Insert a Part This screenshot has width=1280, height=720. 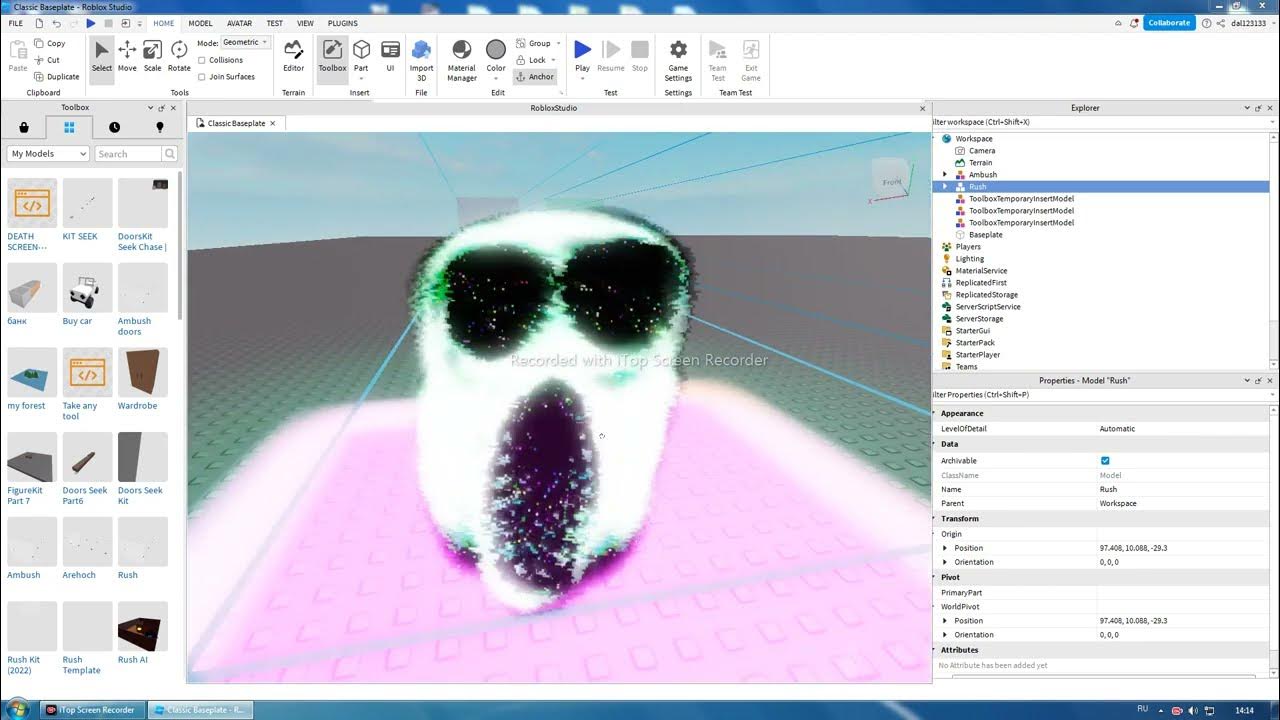point(361,56)
